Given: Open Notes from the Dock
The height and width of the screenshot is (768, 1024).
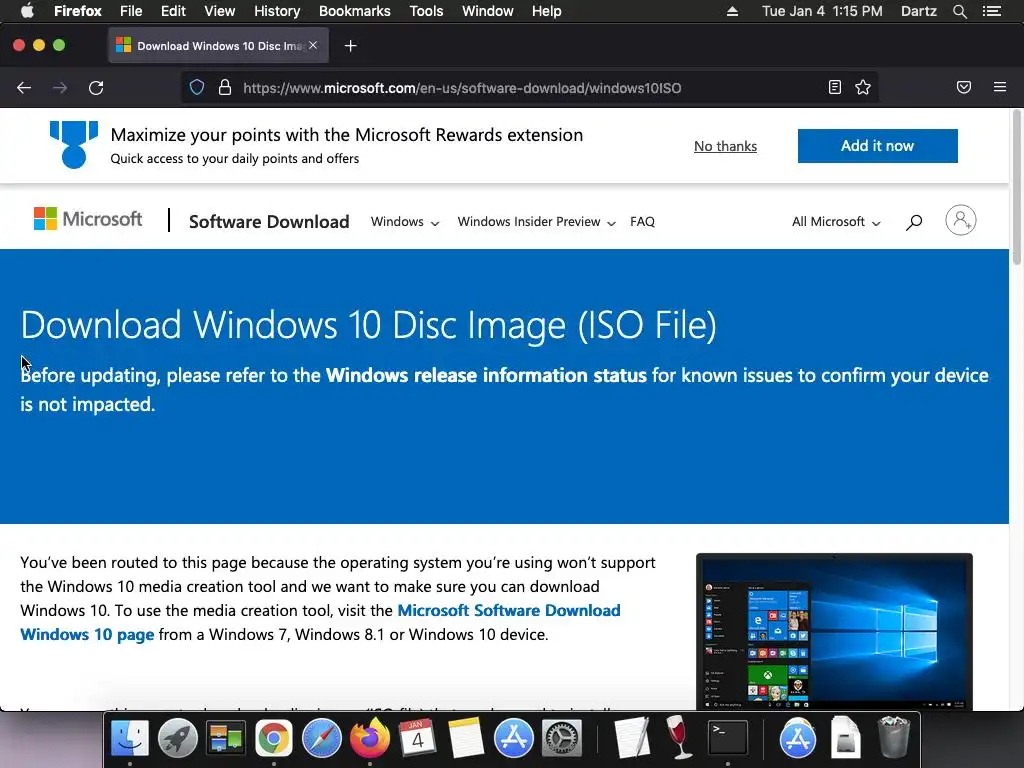Looking at the screenshot, I should (466, 738).
